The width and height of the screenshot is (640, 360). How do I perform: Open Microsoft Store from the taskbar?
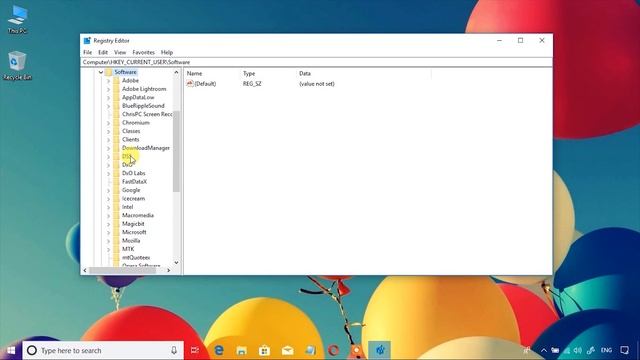point(264,350)
